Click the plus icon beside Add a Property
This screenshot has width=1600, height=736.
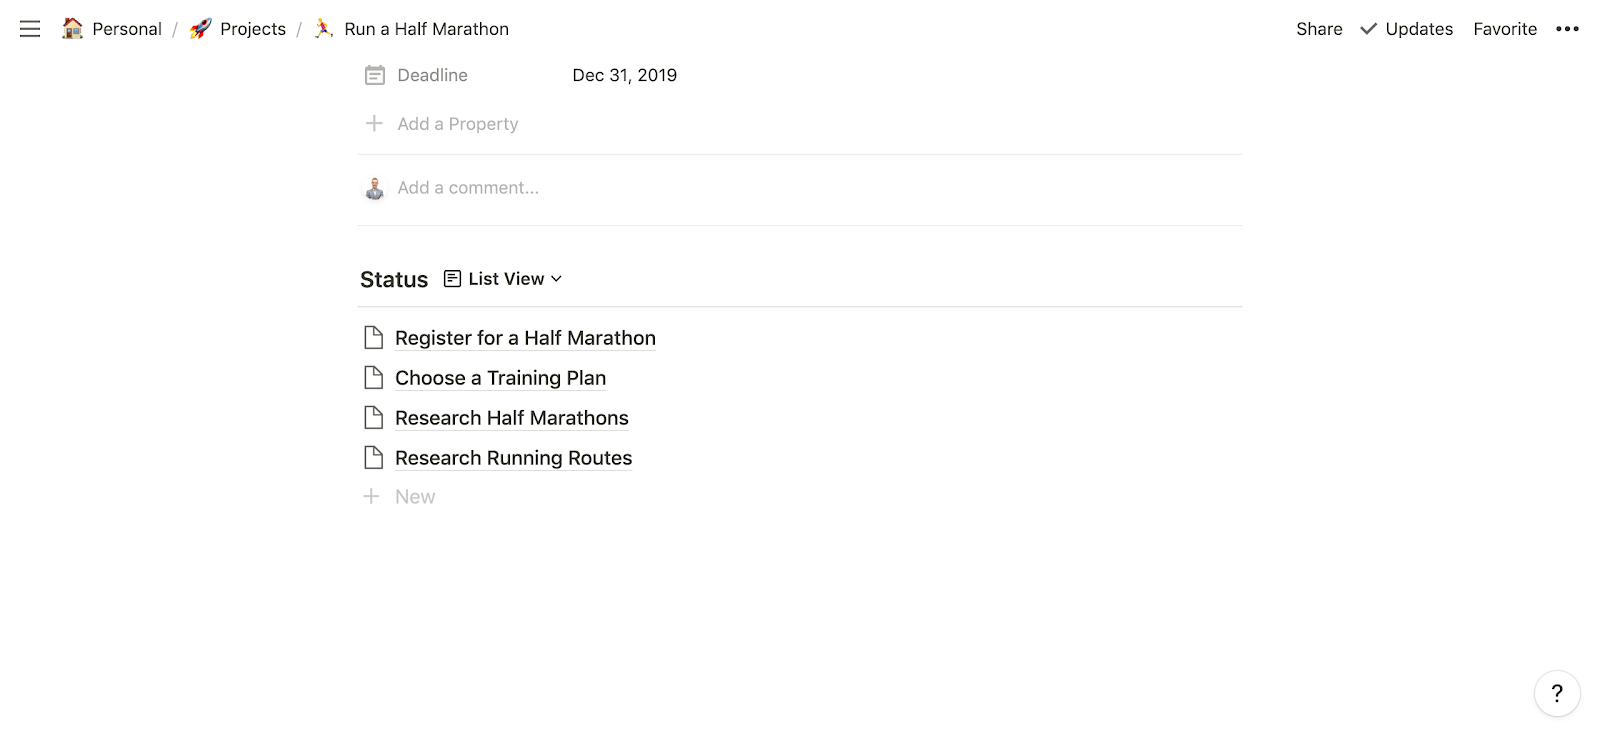(x=374, y=123)
